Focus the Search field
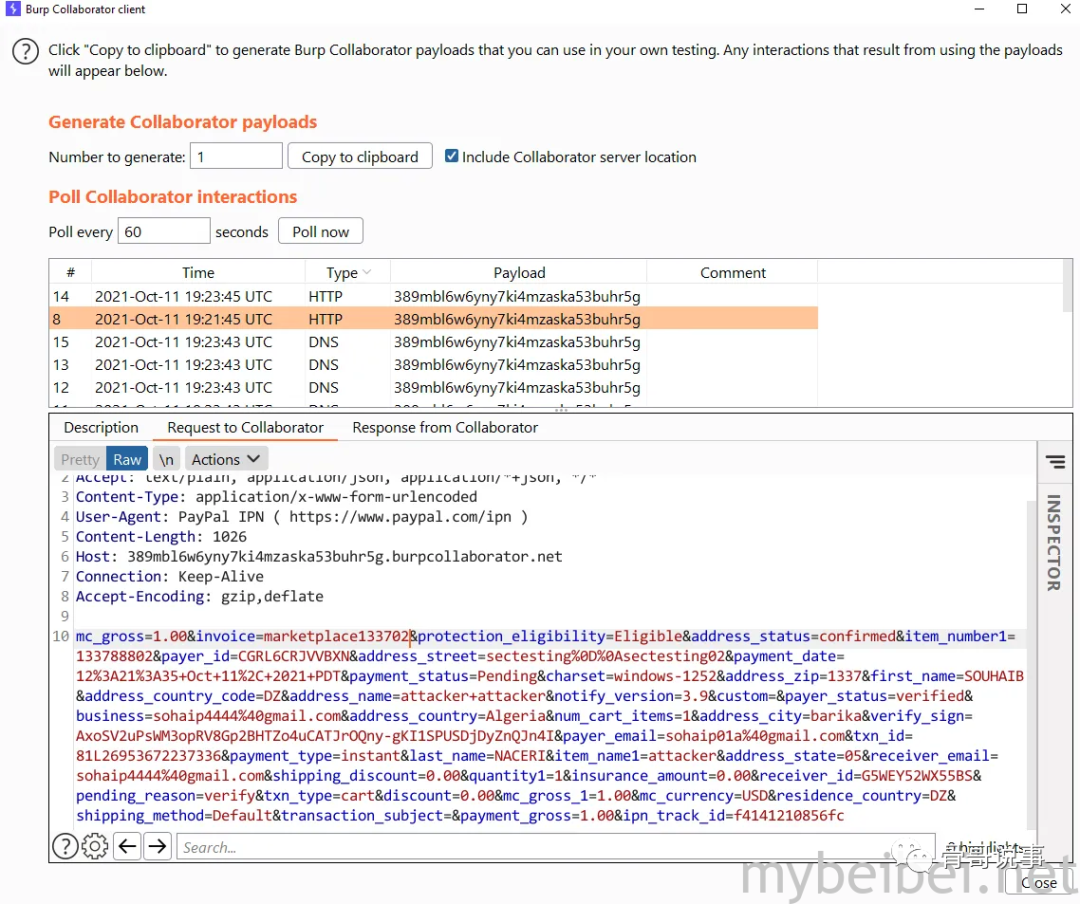 pyautogui.click(x=555, y=848)
